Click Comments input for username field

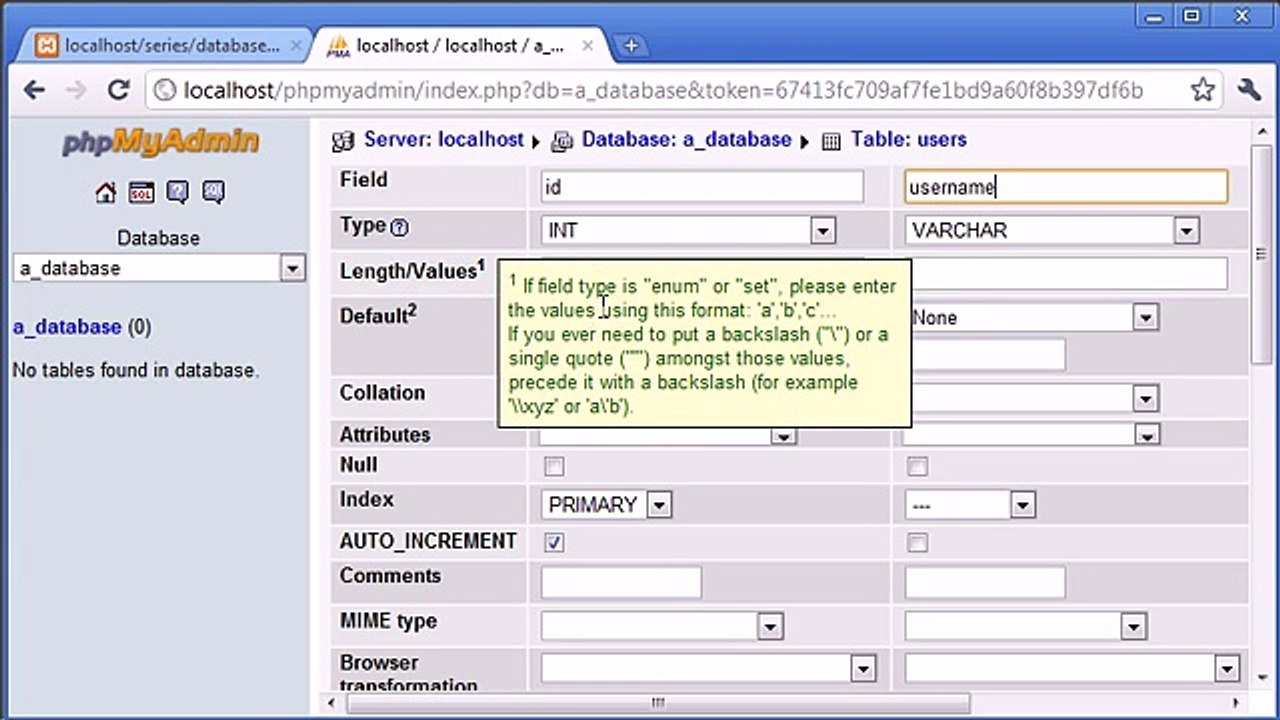click(985, 582)
